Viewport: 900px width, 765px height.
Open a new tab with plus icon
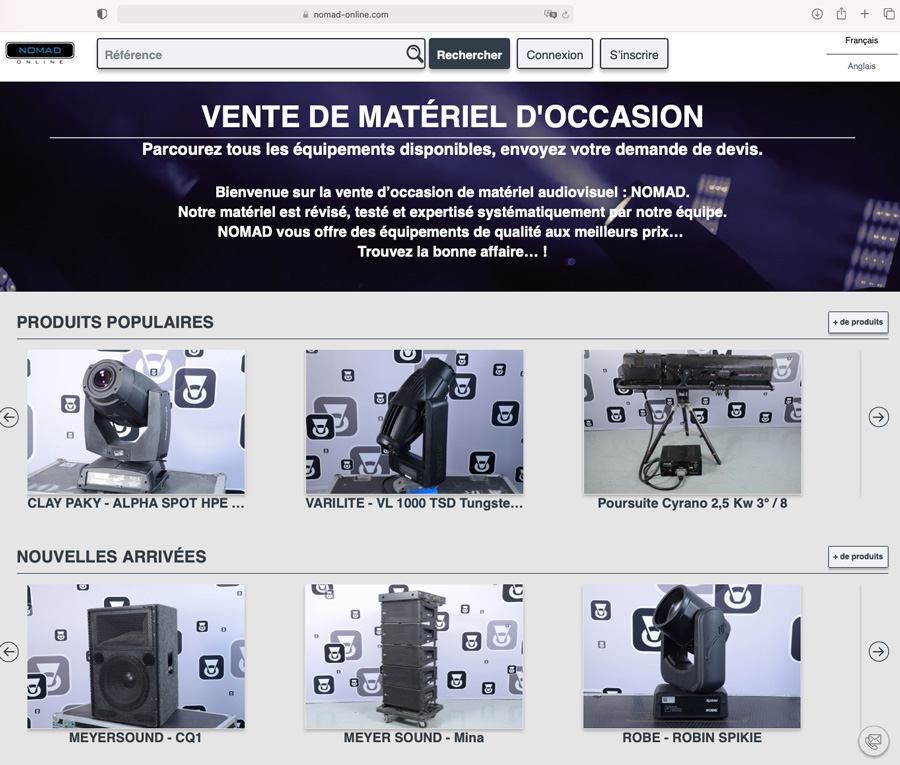click(x=864, y=14)
